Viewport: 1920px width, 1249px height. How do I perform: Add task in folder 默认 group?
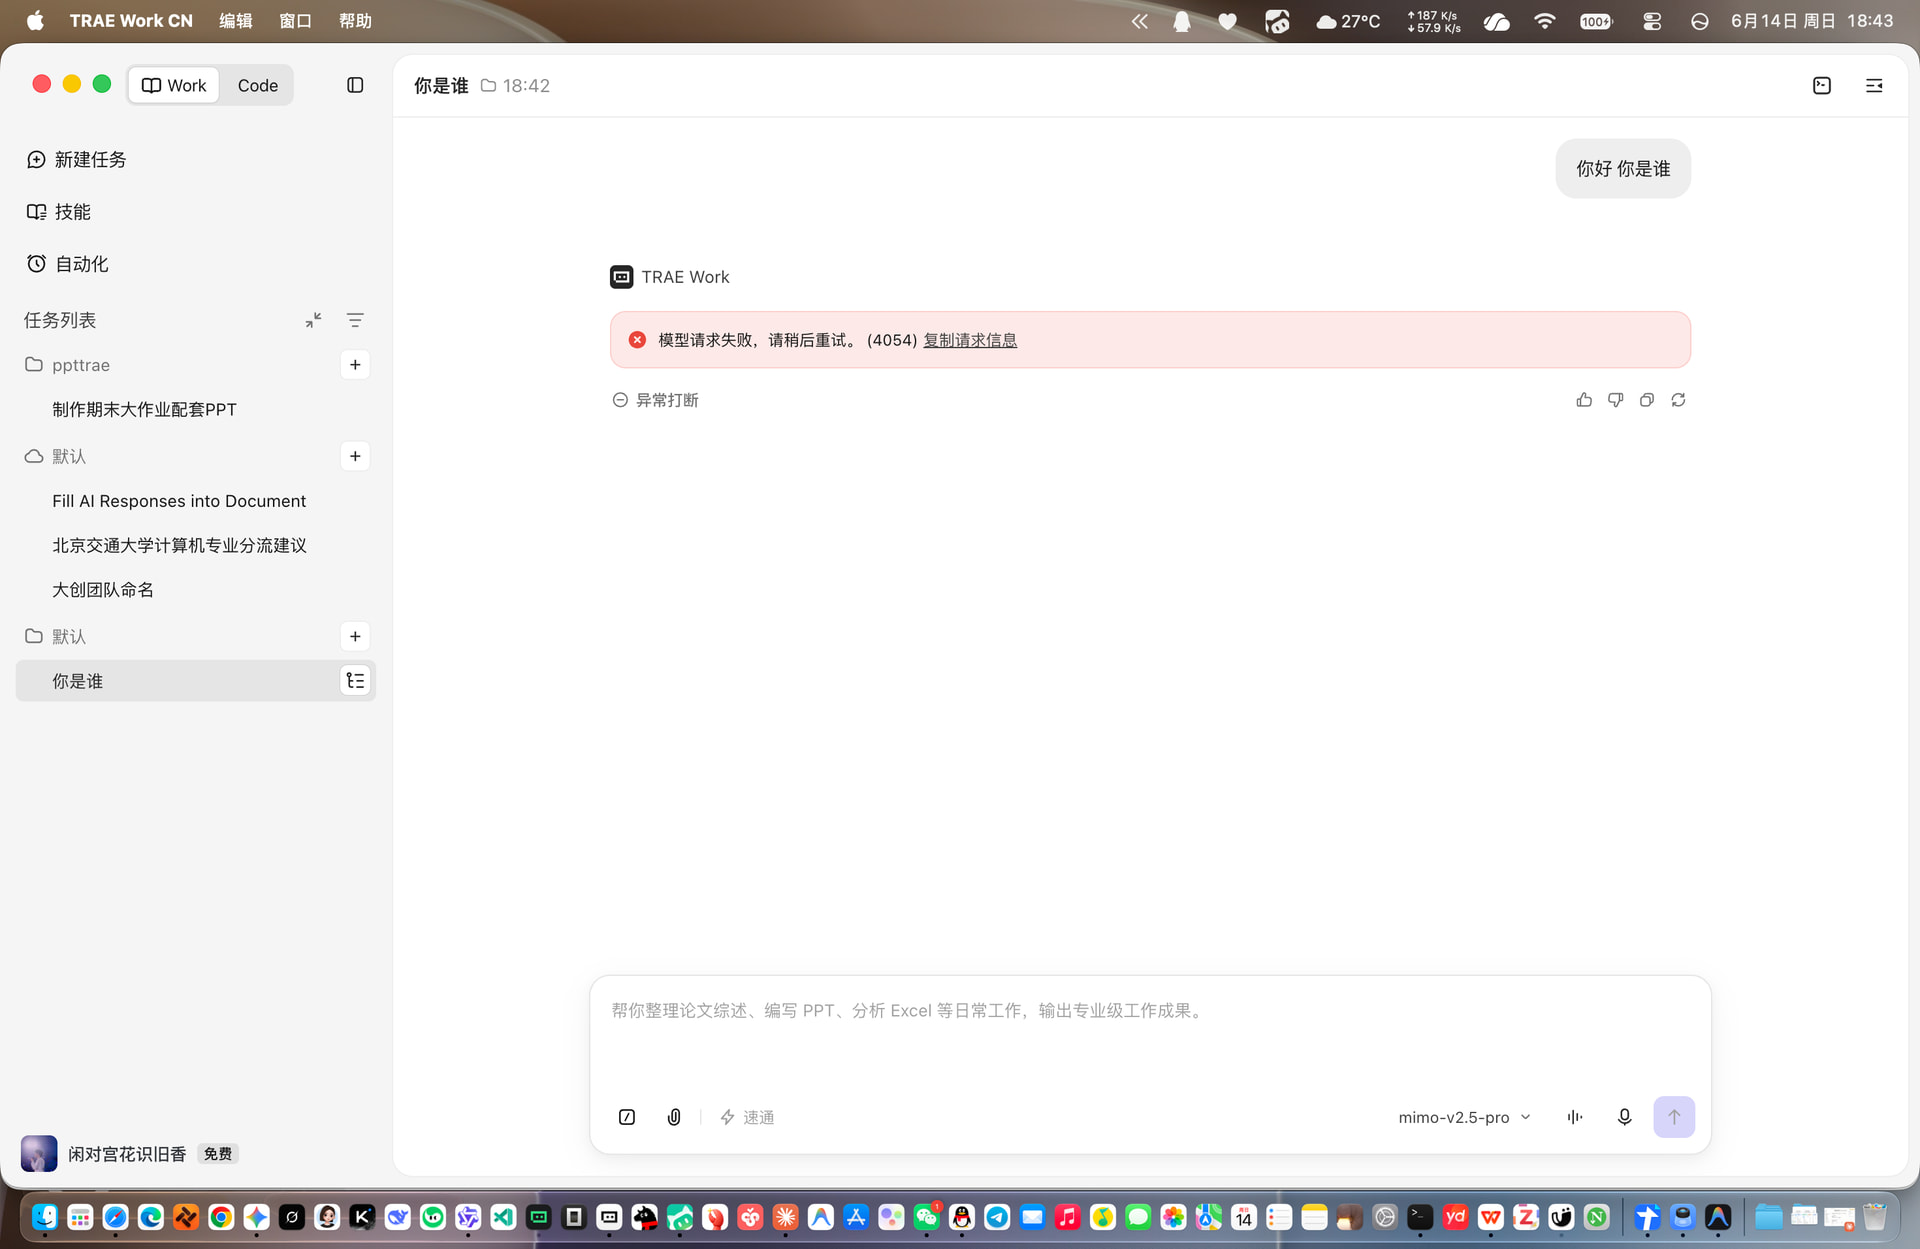[355, 636]
